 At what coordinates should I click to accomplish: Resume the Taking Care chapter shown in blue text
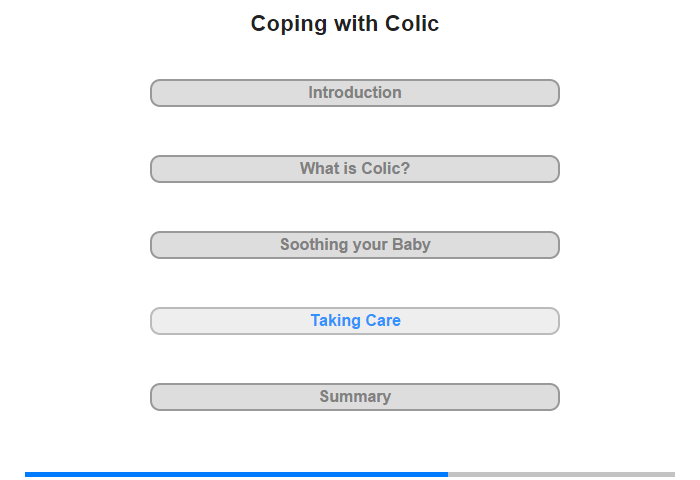(355, 321)
